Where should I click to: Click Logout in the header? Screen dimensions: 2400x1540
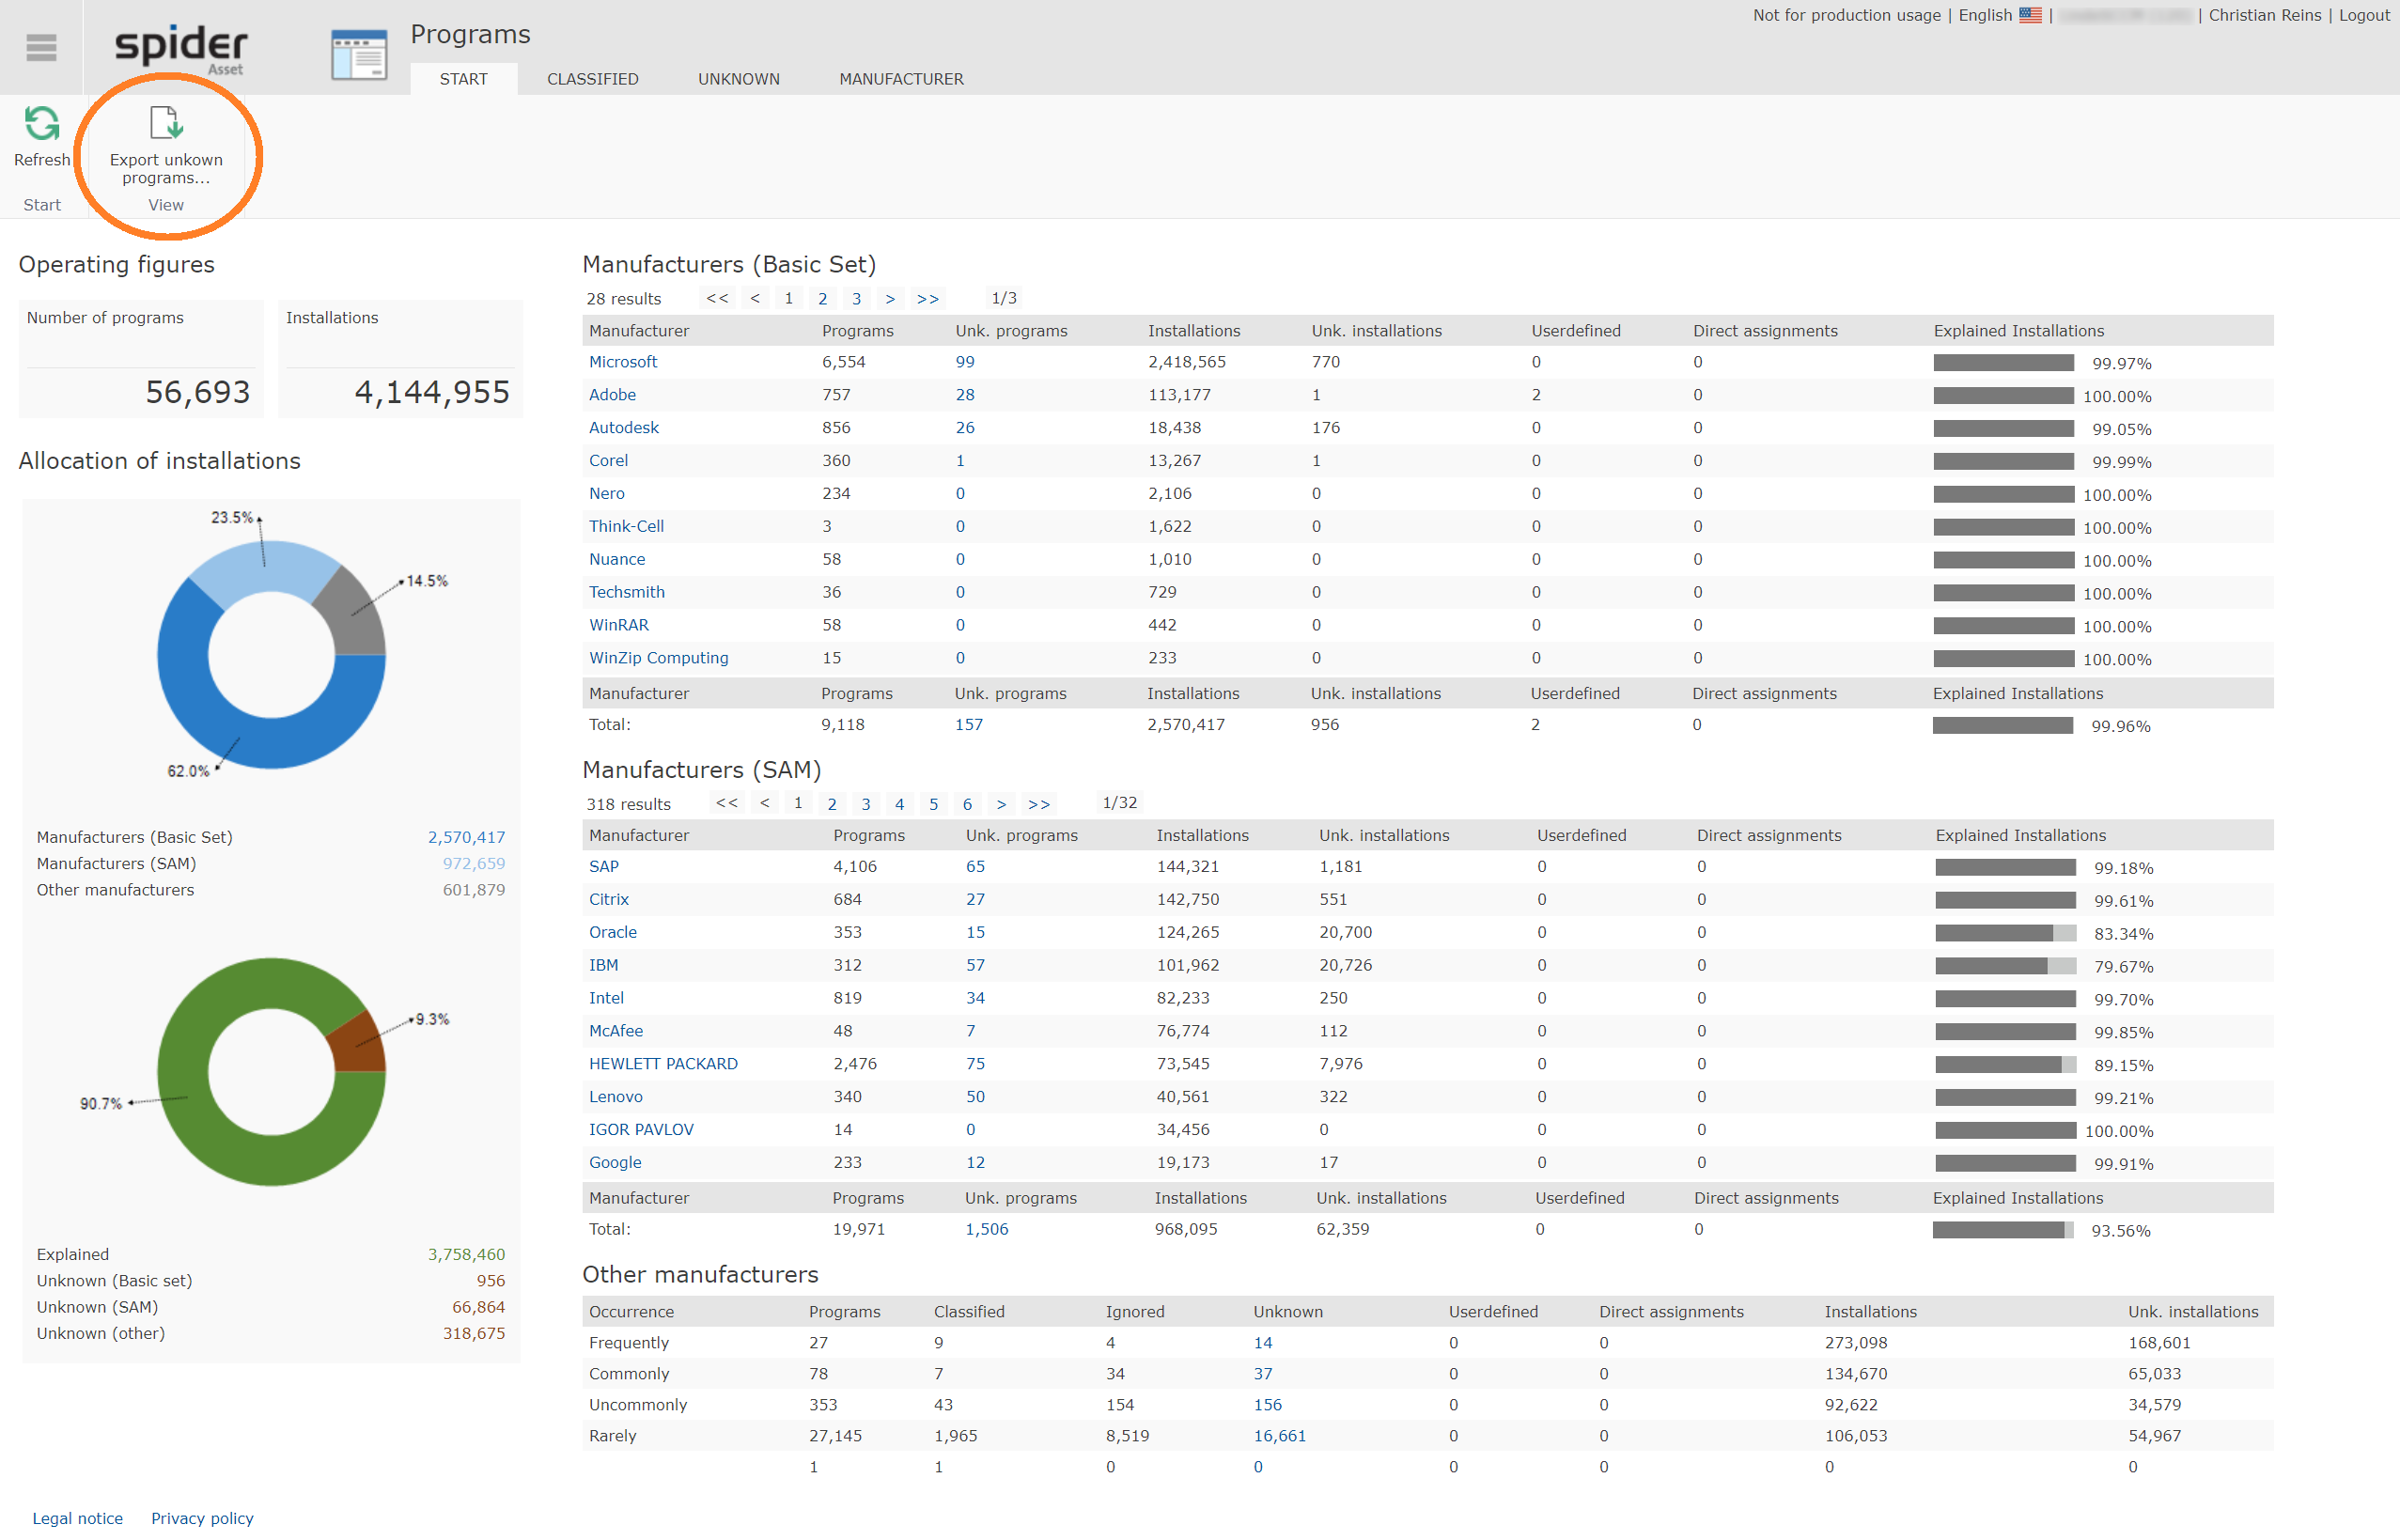(2364, 15)
